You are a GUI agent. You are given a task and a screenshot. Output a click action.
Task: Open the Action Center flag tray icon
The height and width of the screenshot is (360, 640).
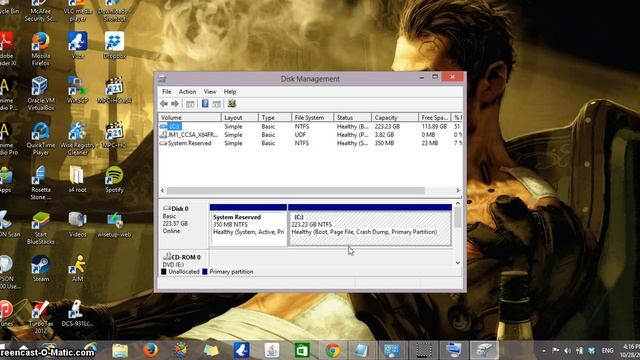click(556, 350)
